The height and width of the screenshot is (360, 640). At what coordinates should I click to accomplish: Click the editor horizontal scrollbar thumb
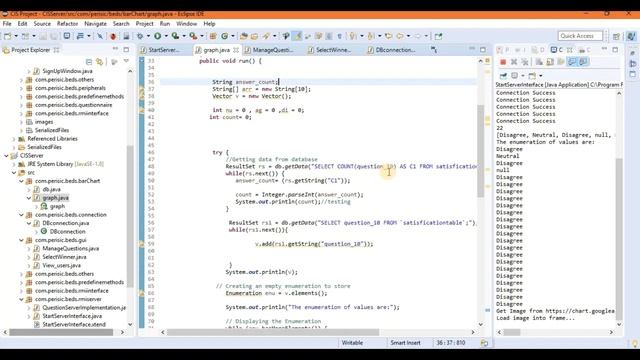(x=273, y=332)
